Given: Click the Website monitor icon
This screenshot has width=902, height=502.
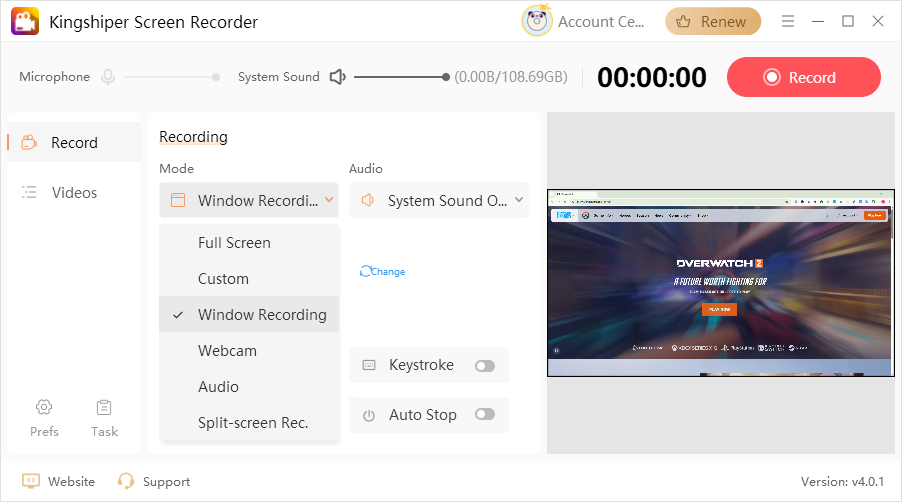Looking at the screenshot, I should coord(31,481).
